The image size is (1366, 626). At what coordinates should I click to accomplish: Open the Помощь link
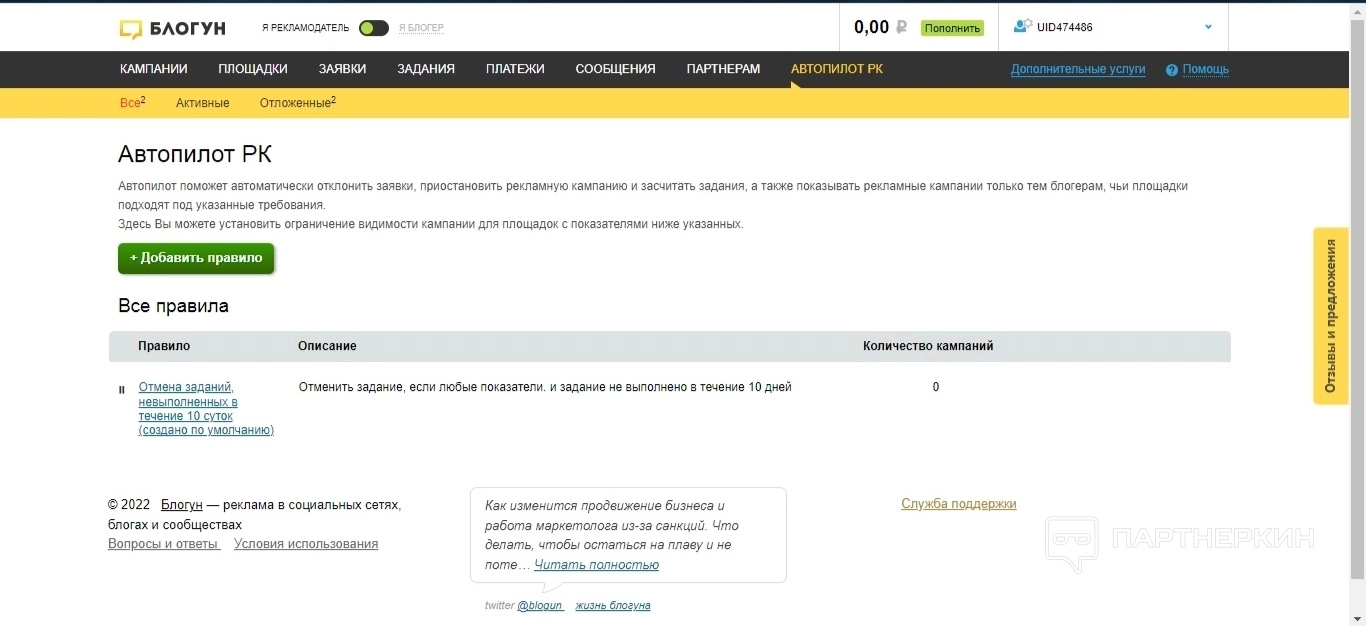click(1206, 69)
